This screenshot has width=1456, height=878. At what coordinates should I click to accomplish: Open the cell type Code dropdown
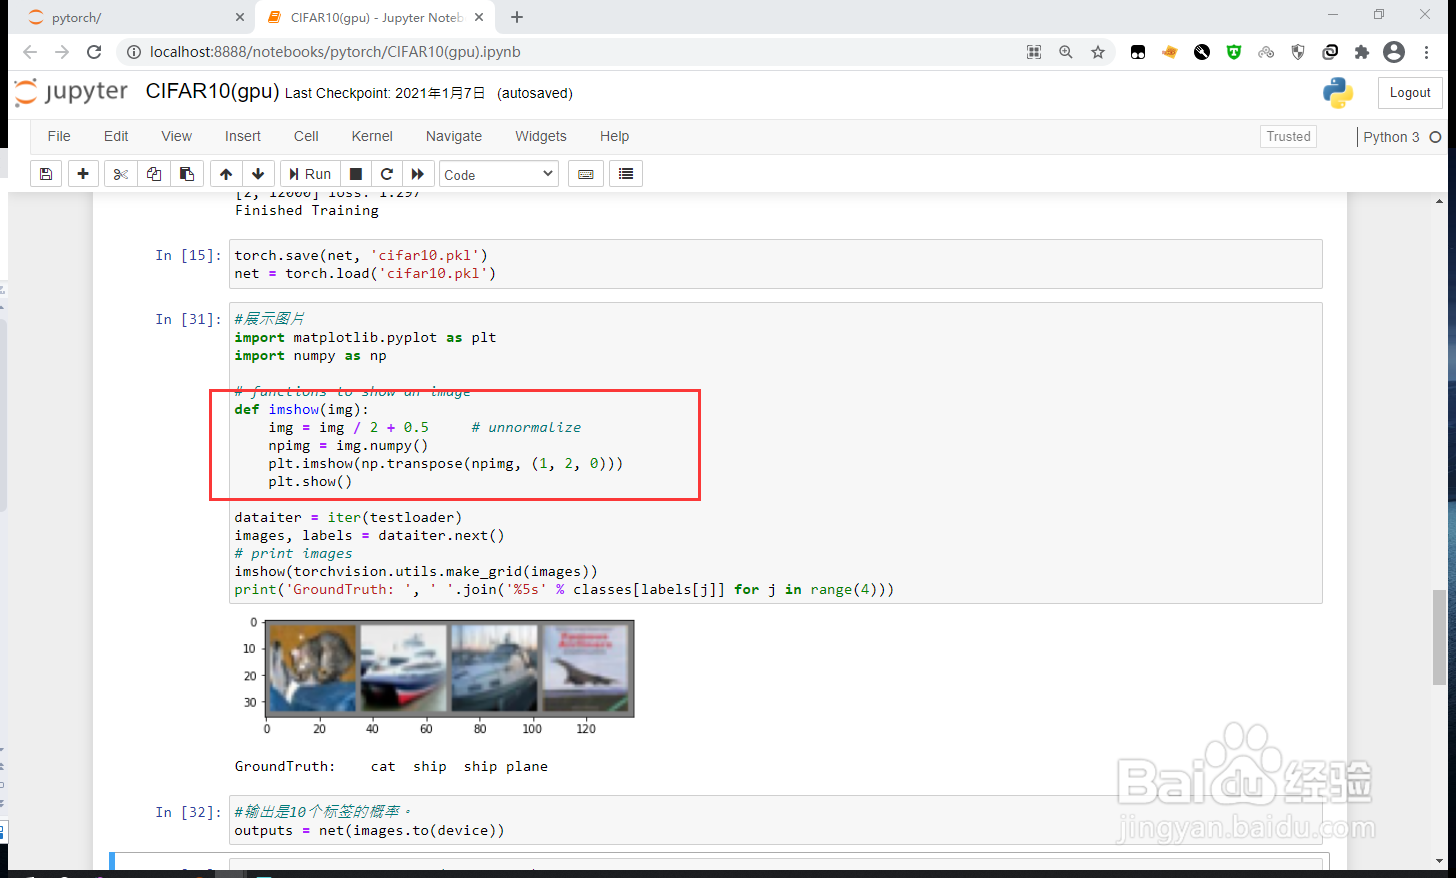(498, 174)
